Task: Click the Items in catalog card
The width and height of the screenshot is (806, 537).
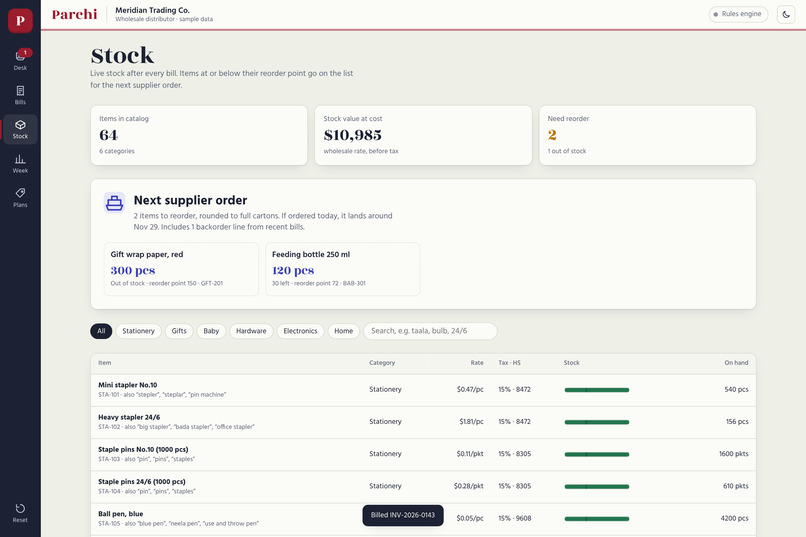Action: (x=199, y=135)
